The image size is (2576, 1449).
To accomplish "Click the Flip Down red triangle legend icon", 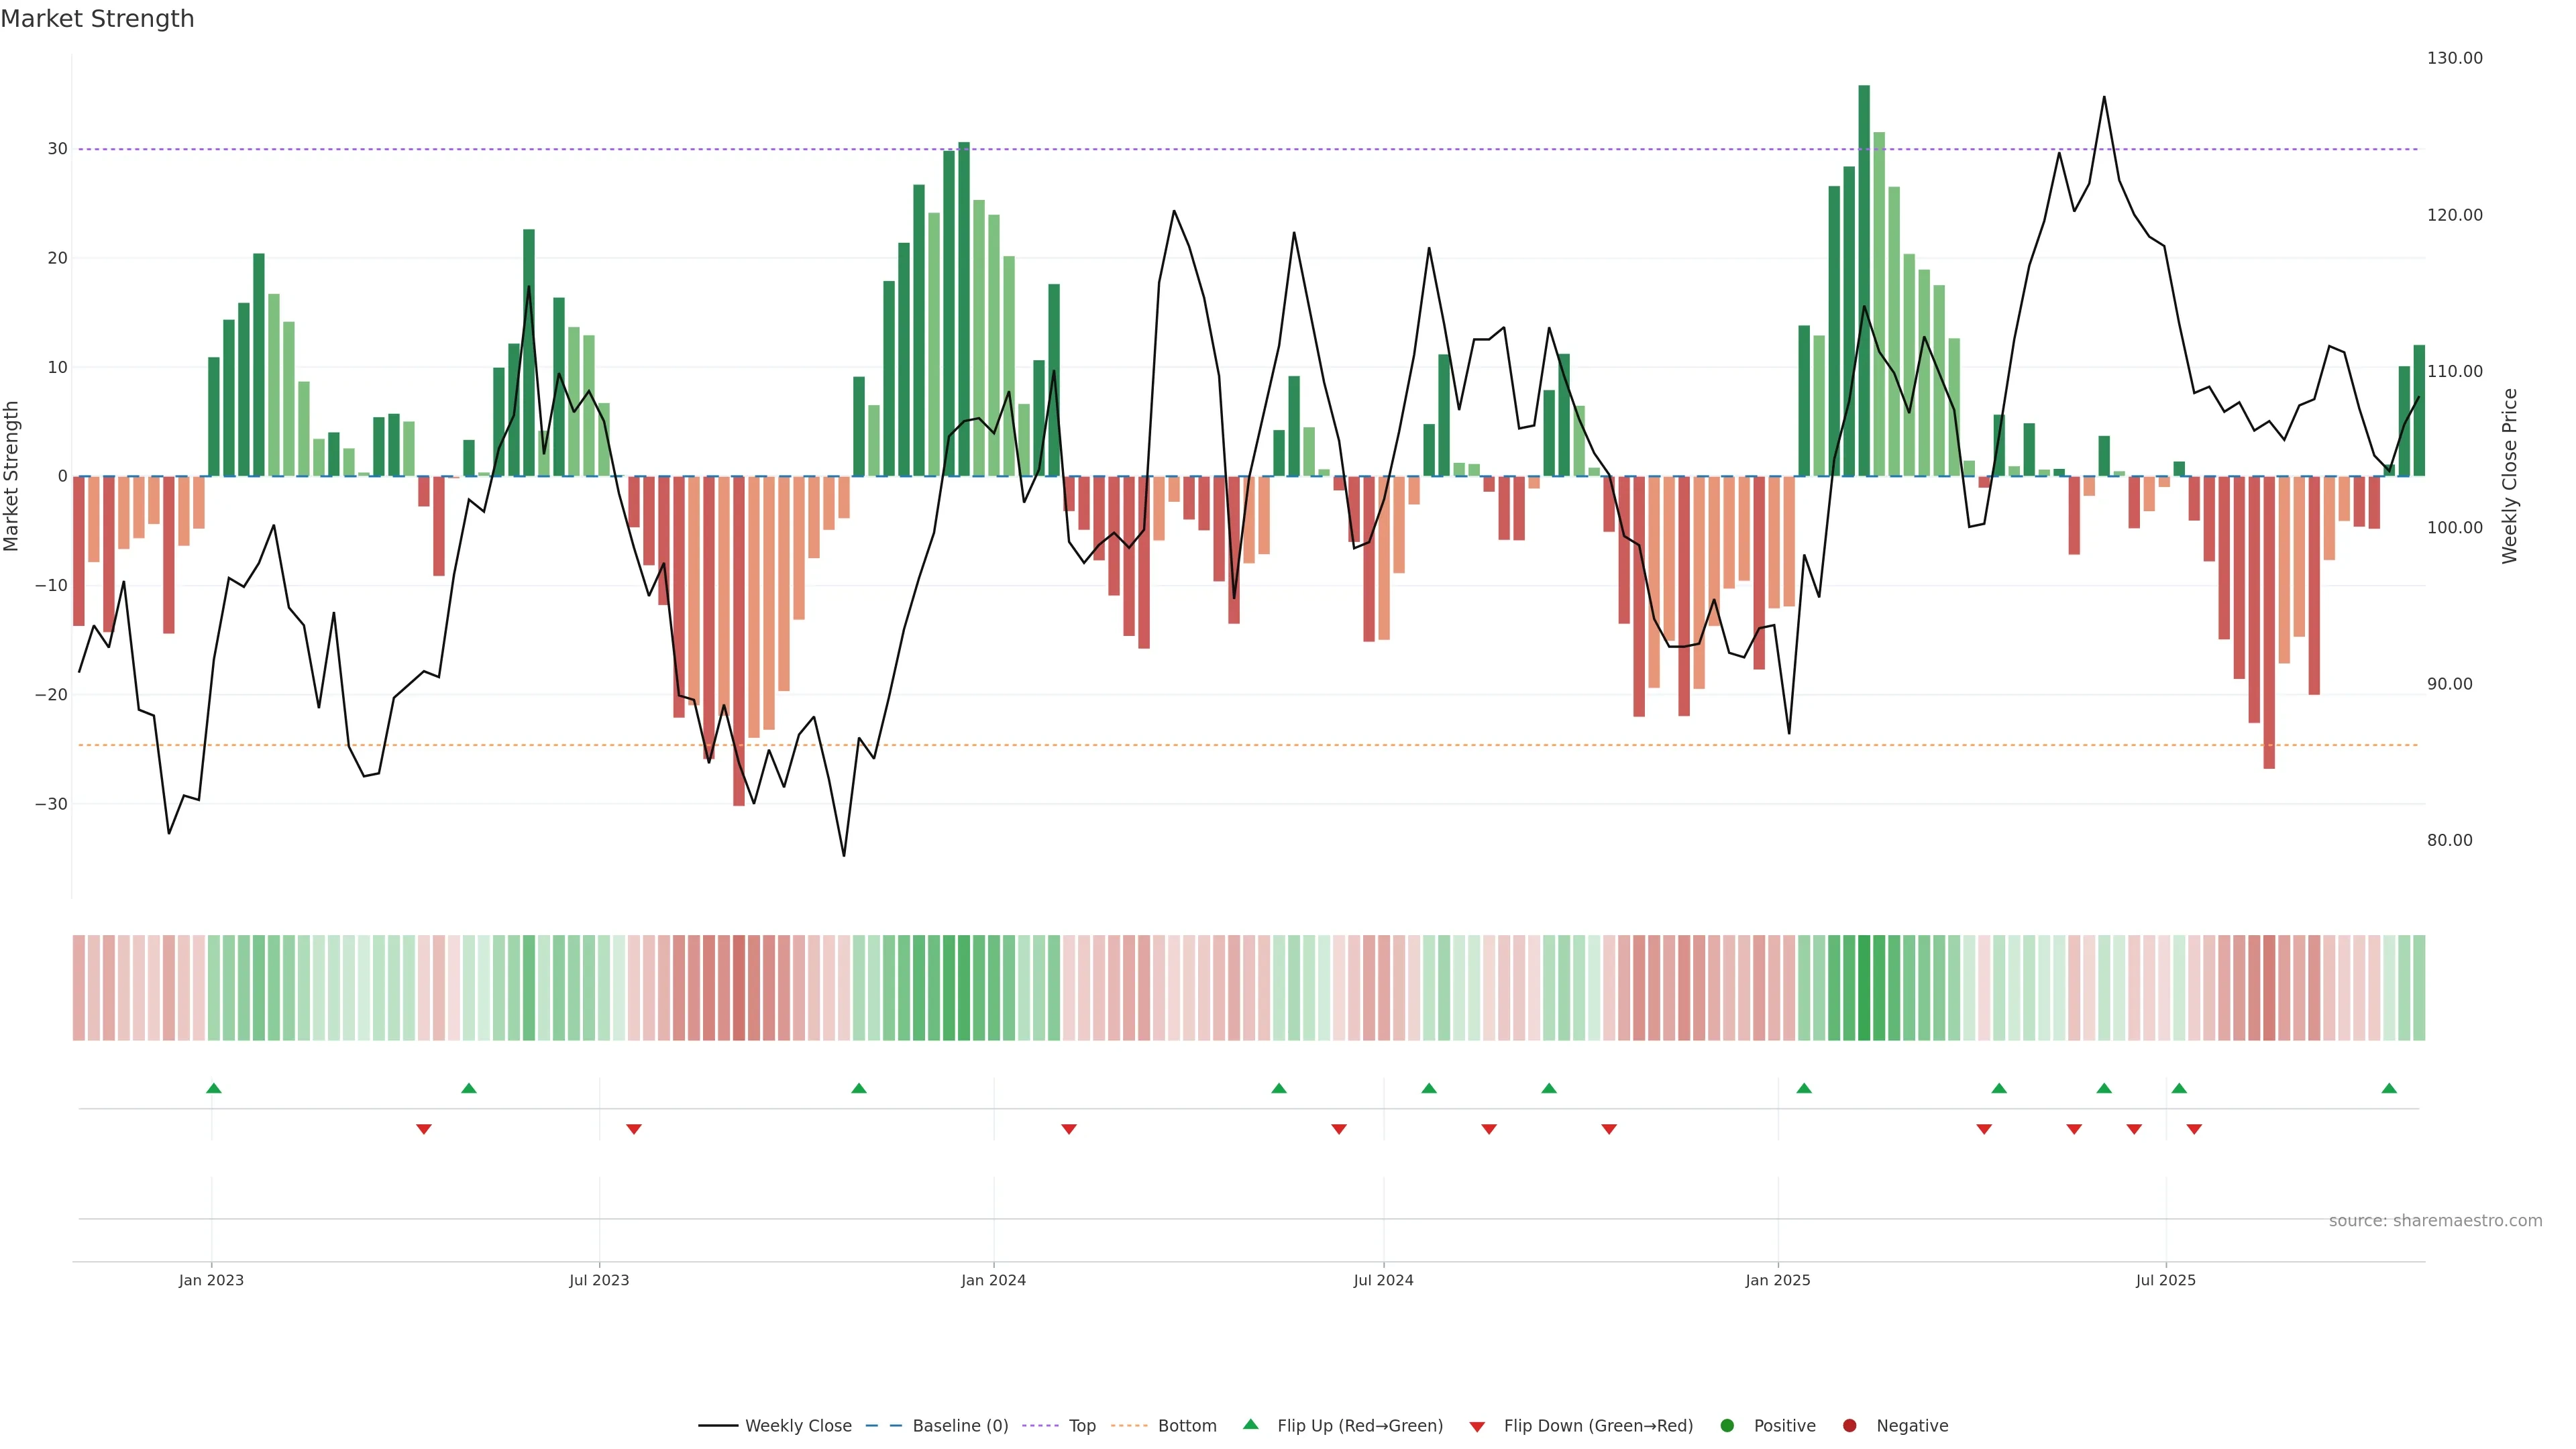I will [x=1477, y=1427].
